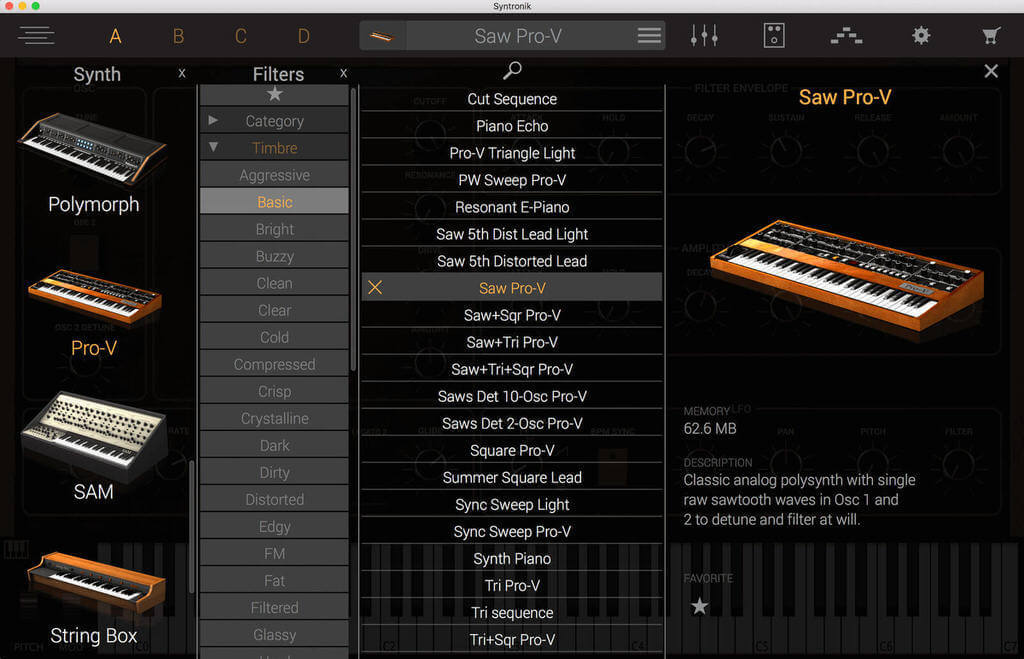1024x659 pixels.
Task: Toggle the Distorted timbre filter
Action: coord(274,500)
